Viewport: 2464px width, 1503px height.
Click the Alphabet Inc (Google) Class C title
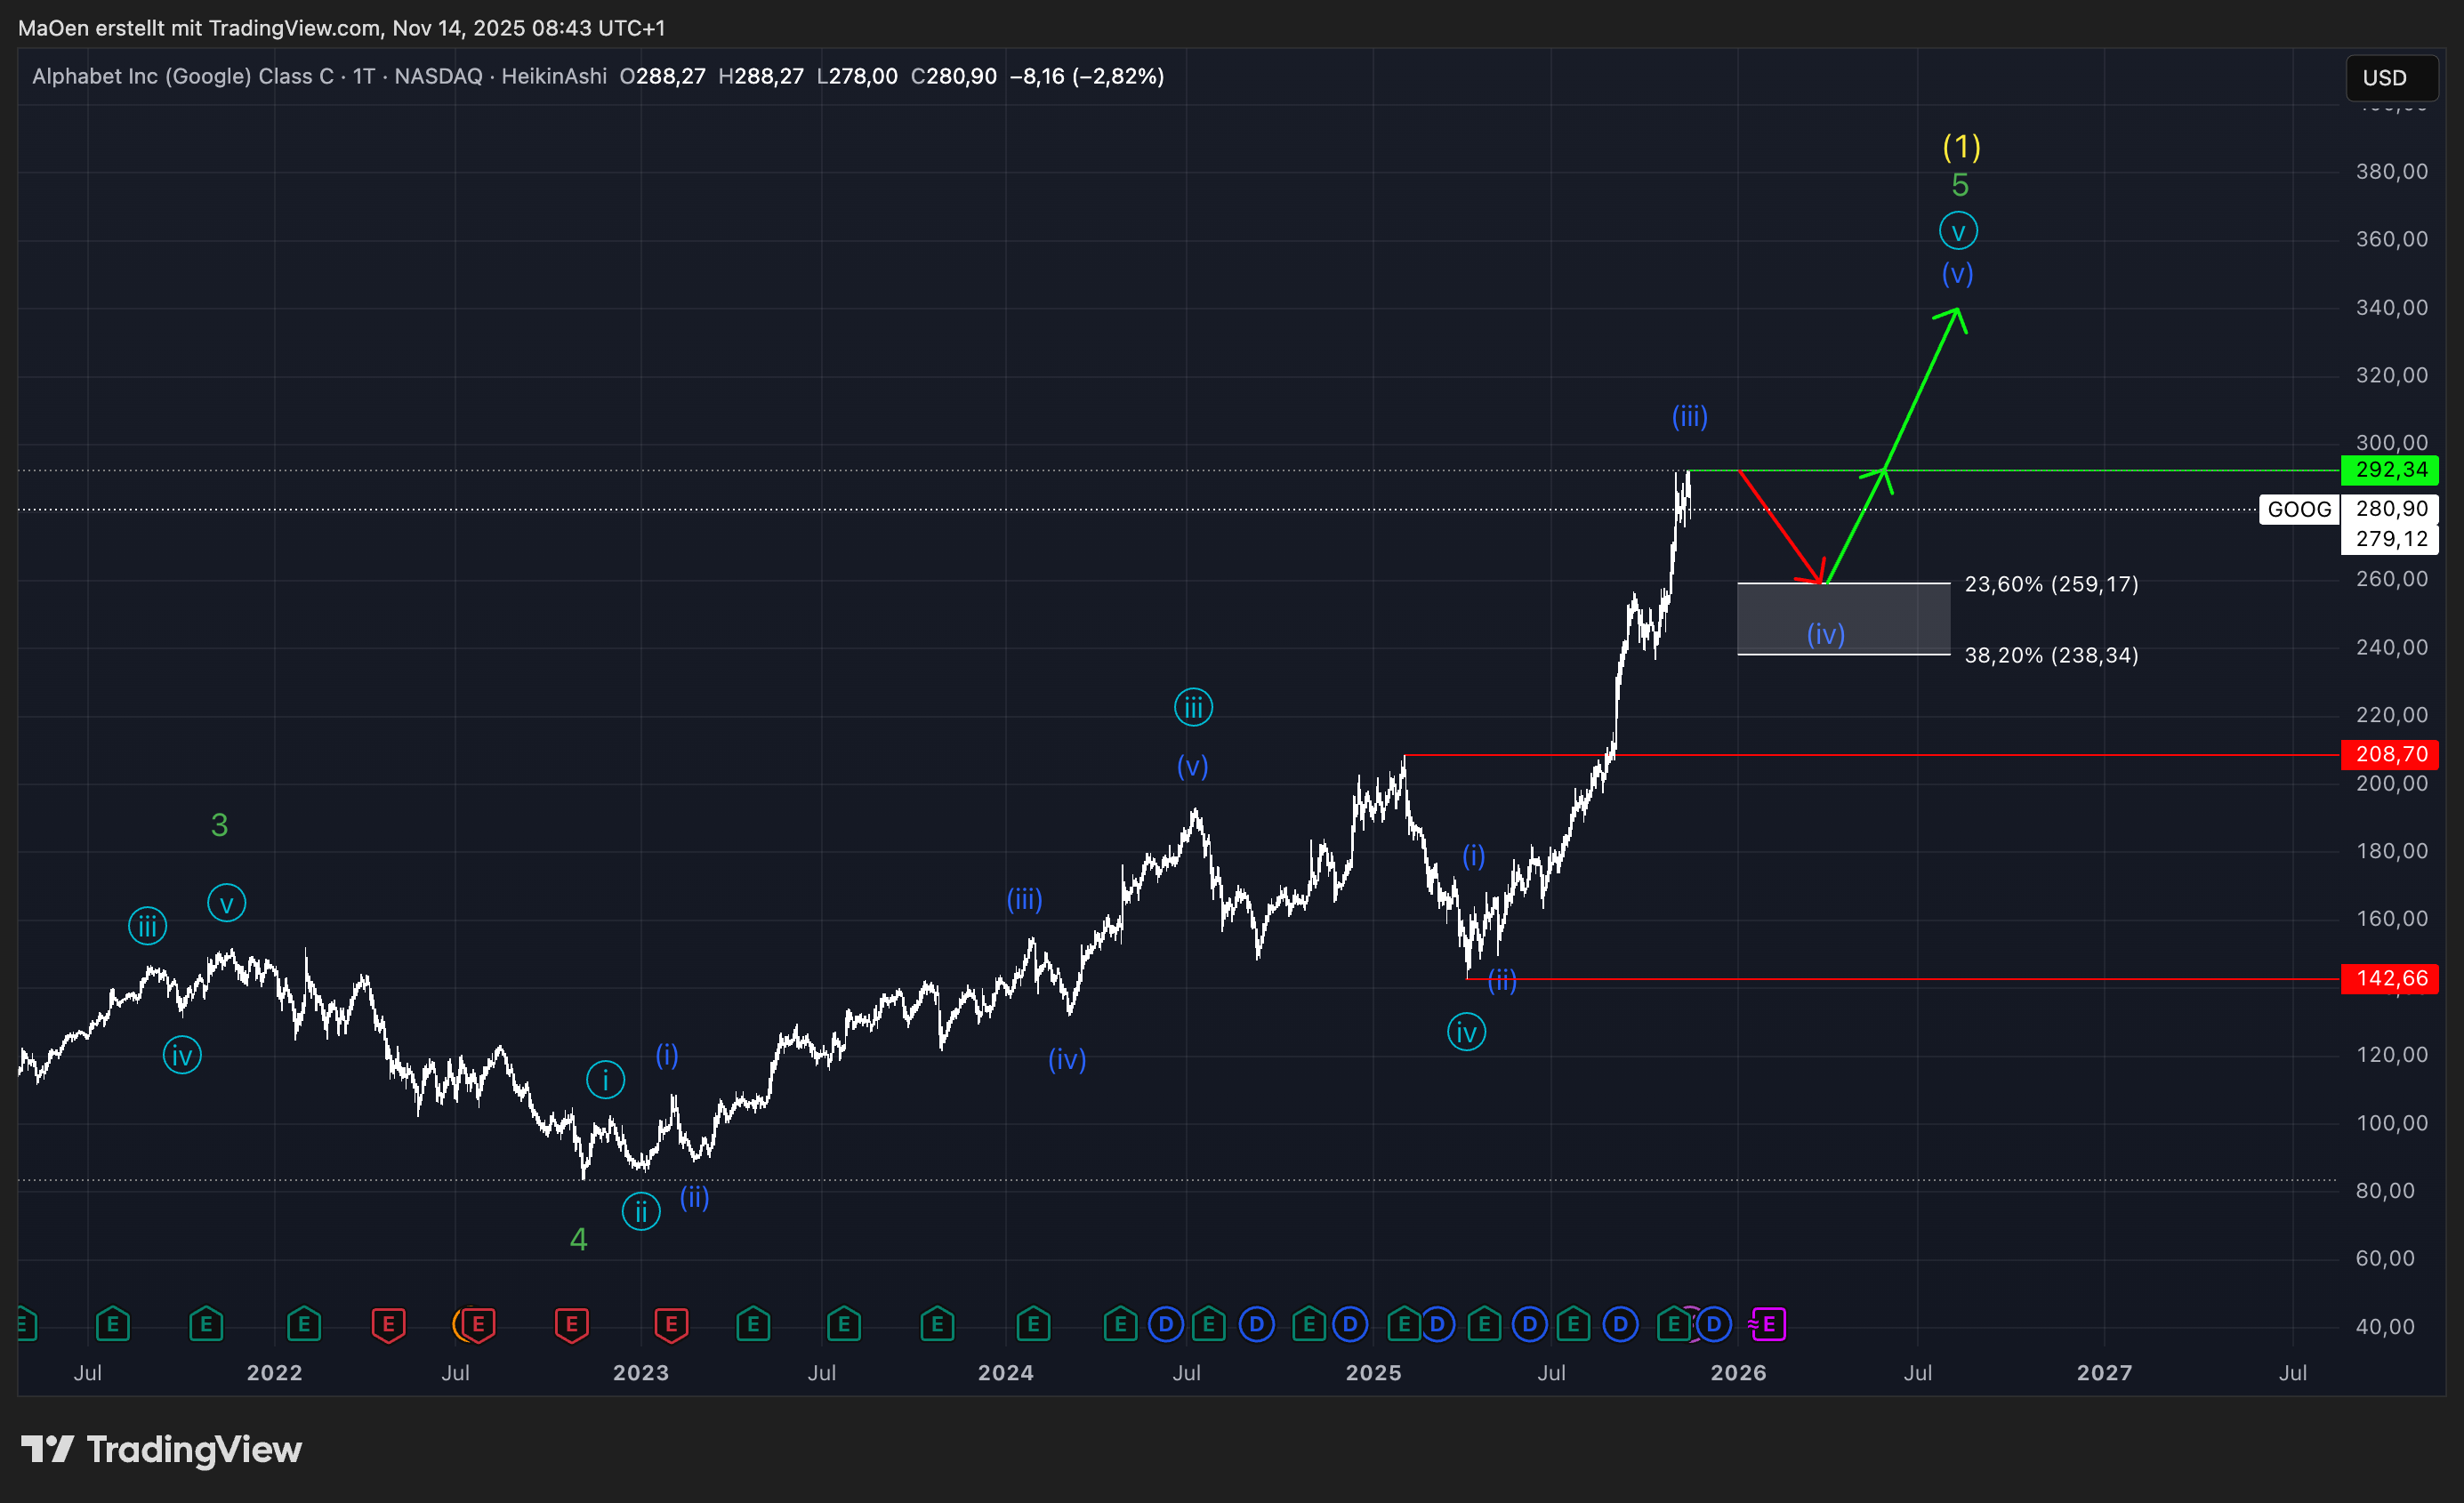tap(183, 76)
